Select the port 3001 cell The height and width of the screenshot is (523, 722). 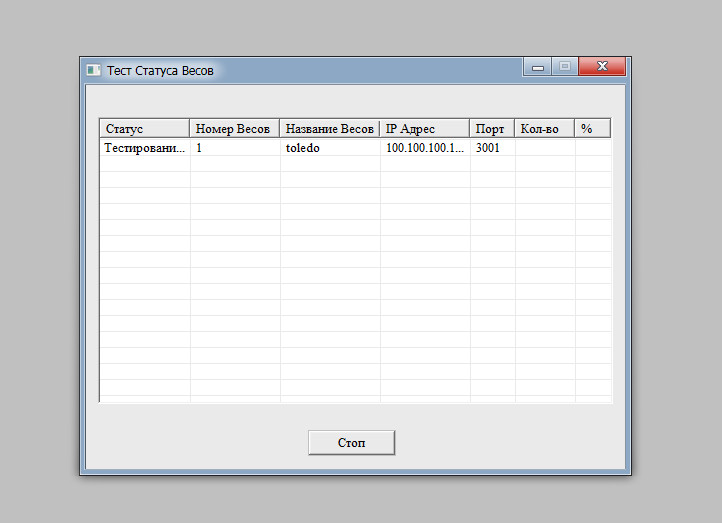pyautogui.click(x=491, y=148)
